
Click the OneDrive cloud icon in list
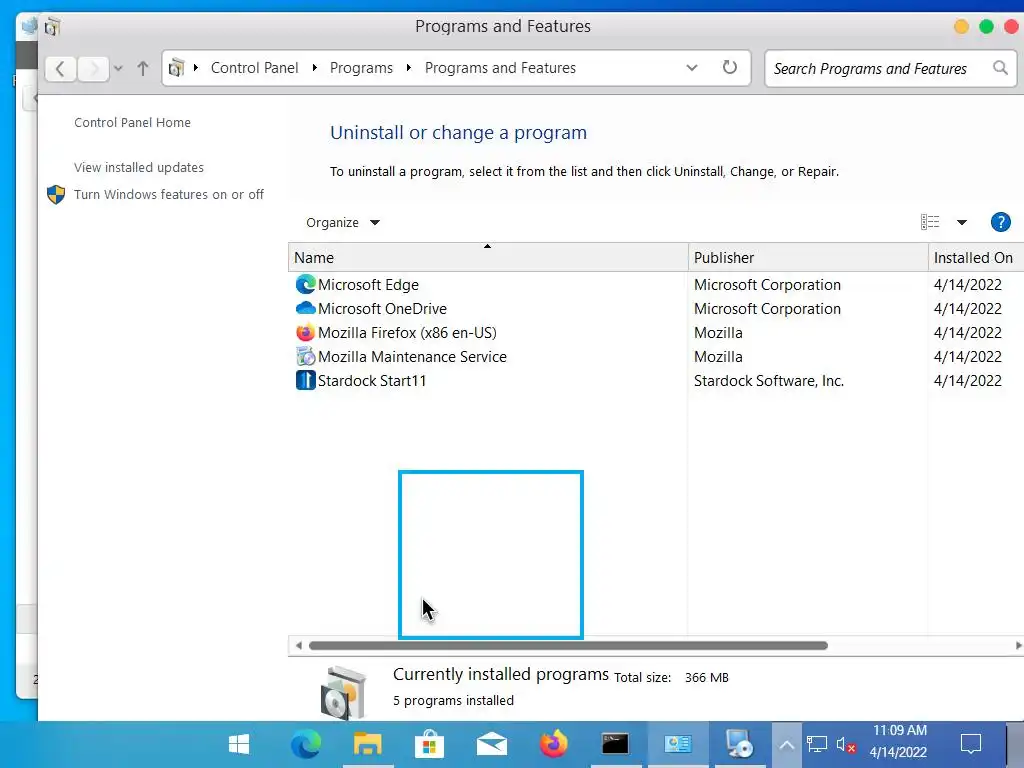coord(305,308)
